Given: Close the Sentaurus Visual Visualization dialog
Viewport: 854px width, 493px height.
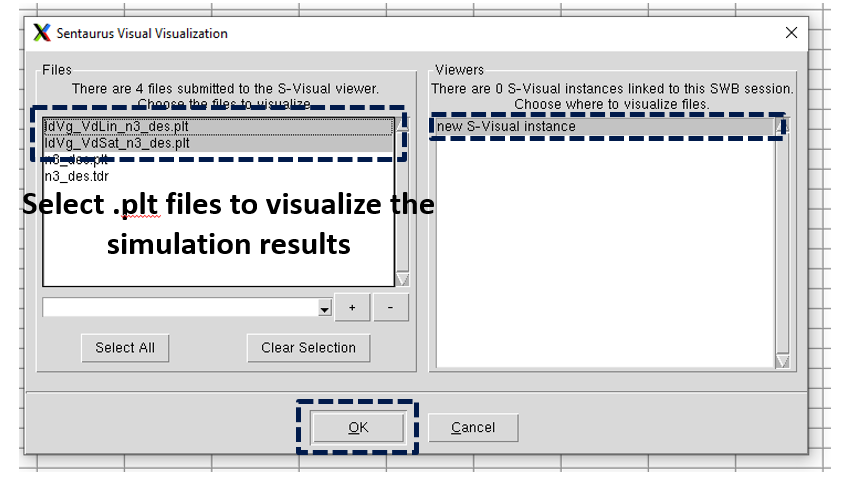Looking at the screenshot, I should (791, 33).
